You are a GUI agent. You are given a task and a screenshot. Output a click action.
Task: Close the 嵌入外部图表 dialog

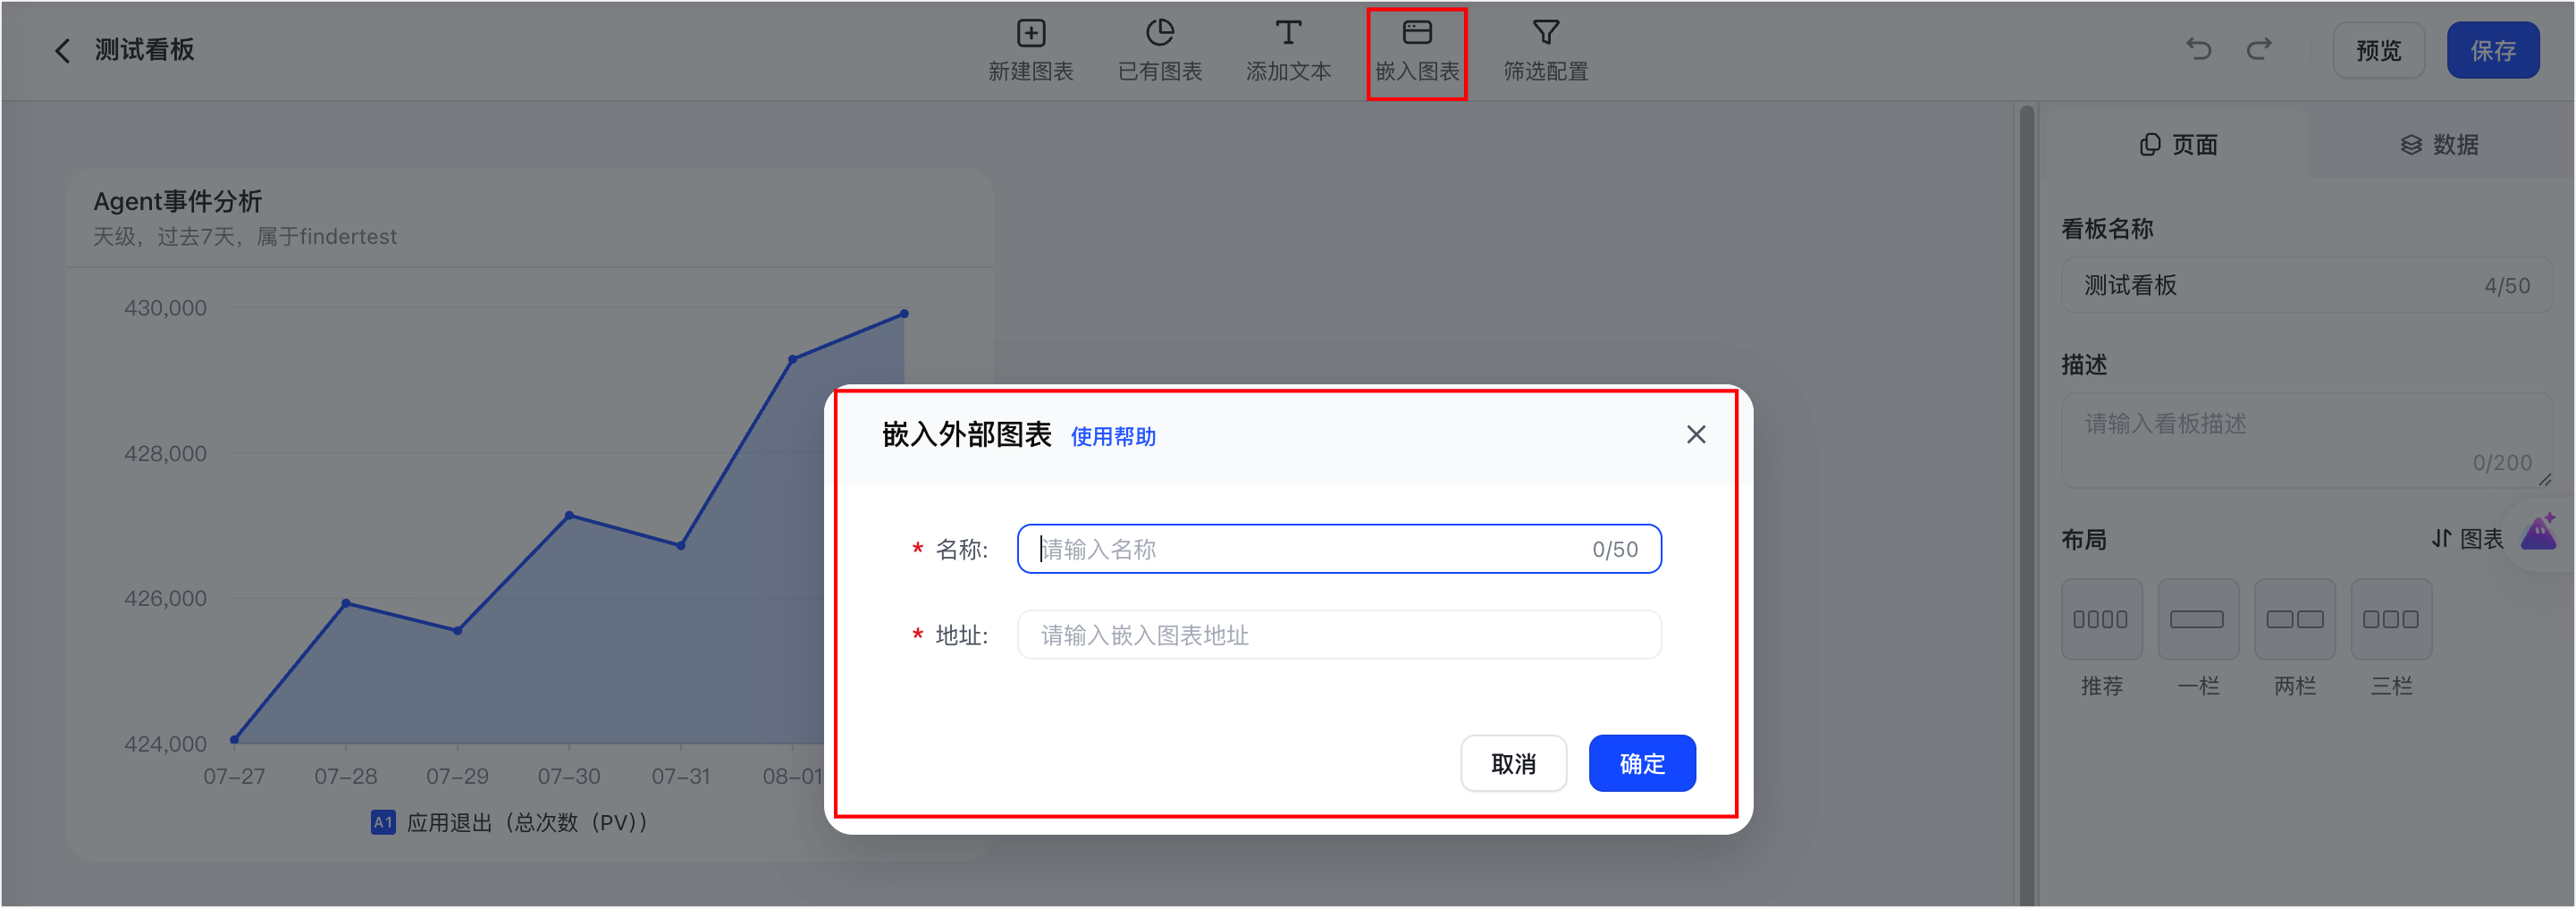point(1695,435)
